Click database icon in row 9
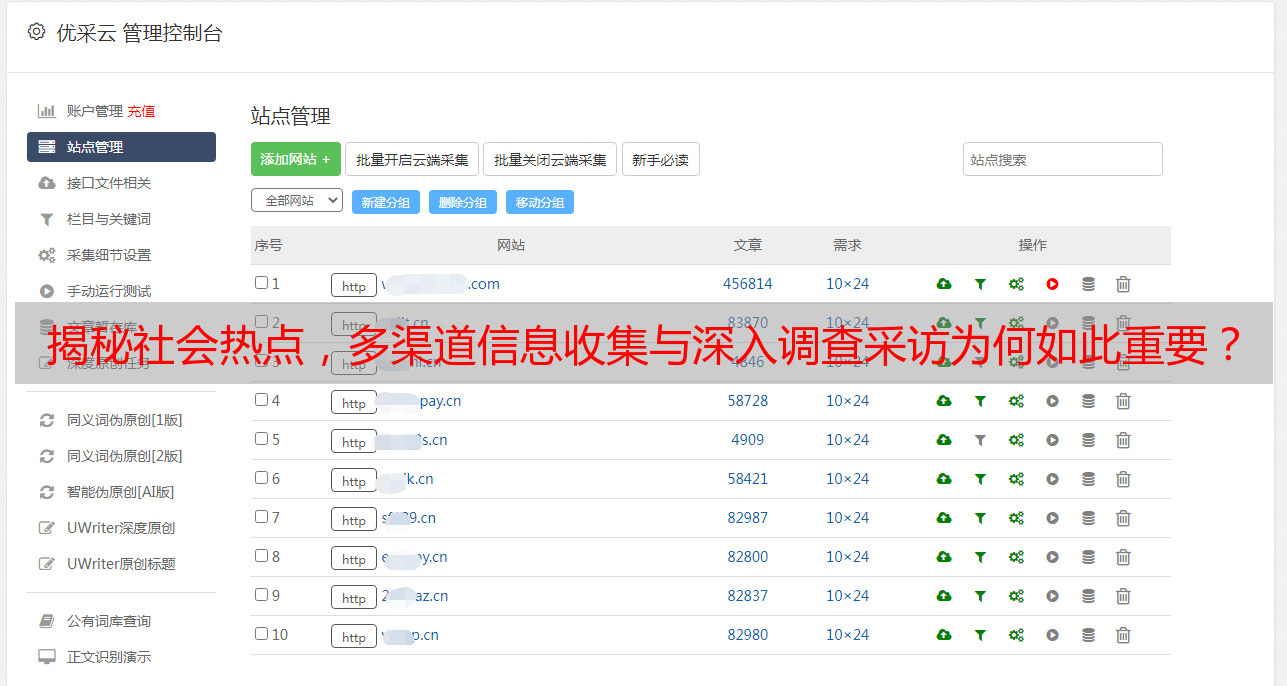Image resolution: width=1287 pixels, height=686 pixels. point(1088,596)
